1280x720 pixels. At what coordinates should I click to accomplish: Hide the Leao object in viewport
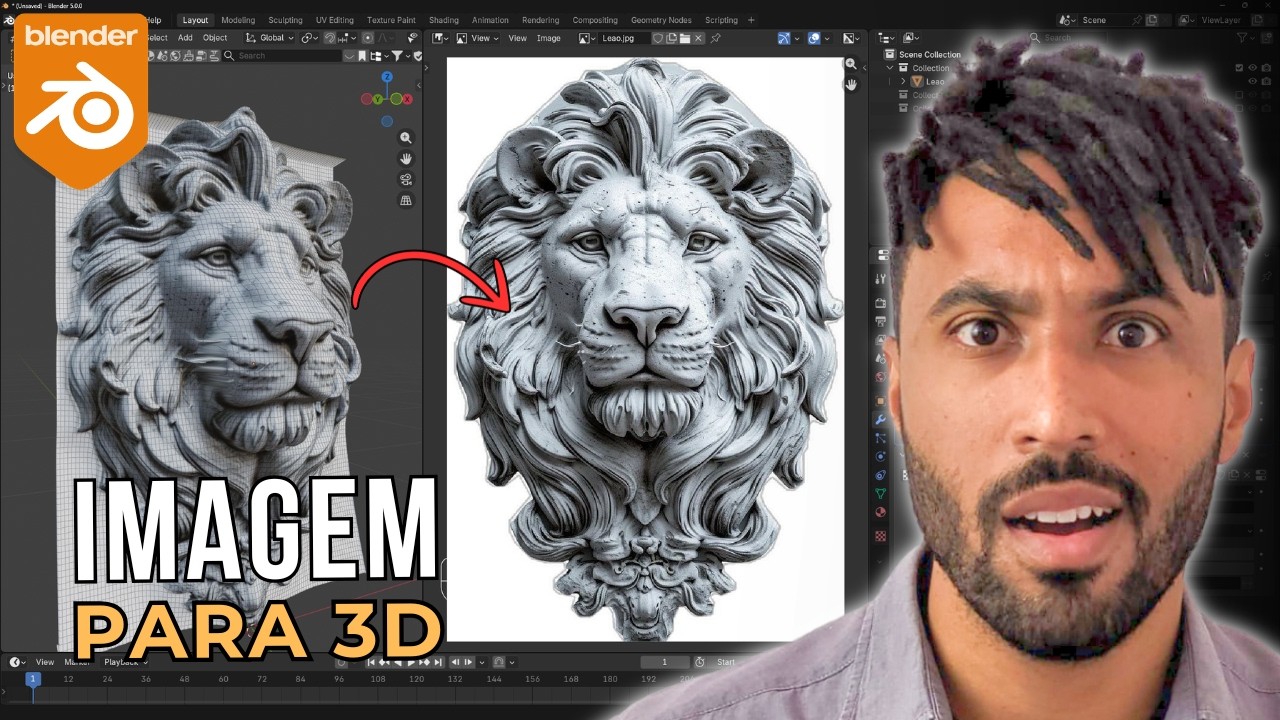[1252, 81]
